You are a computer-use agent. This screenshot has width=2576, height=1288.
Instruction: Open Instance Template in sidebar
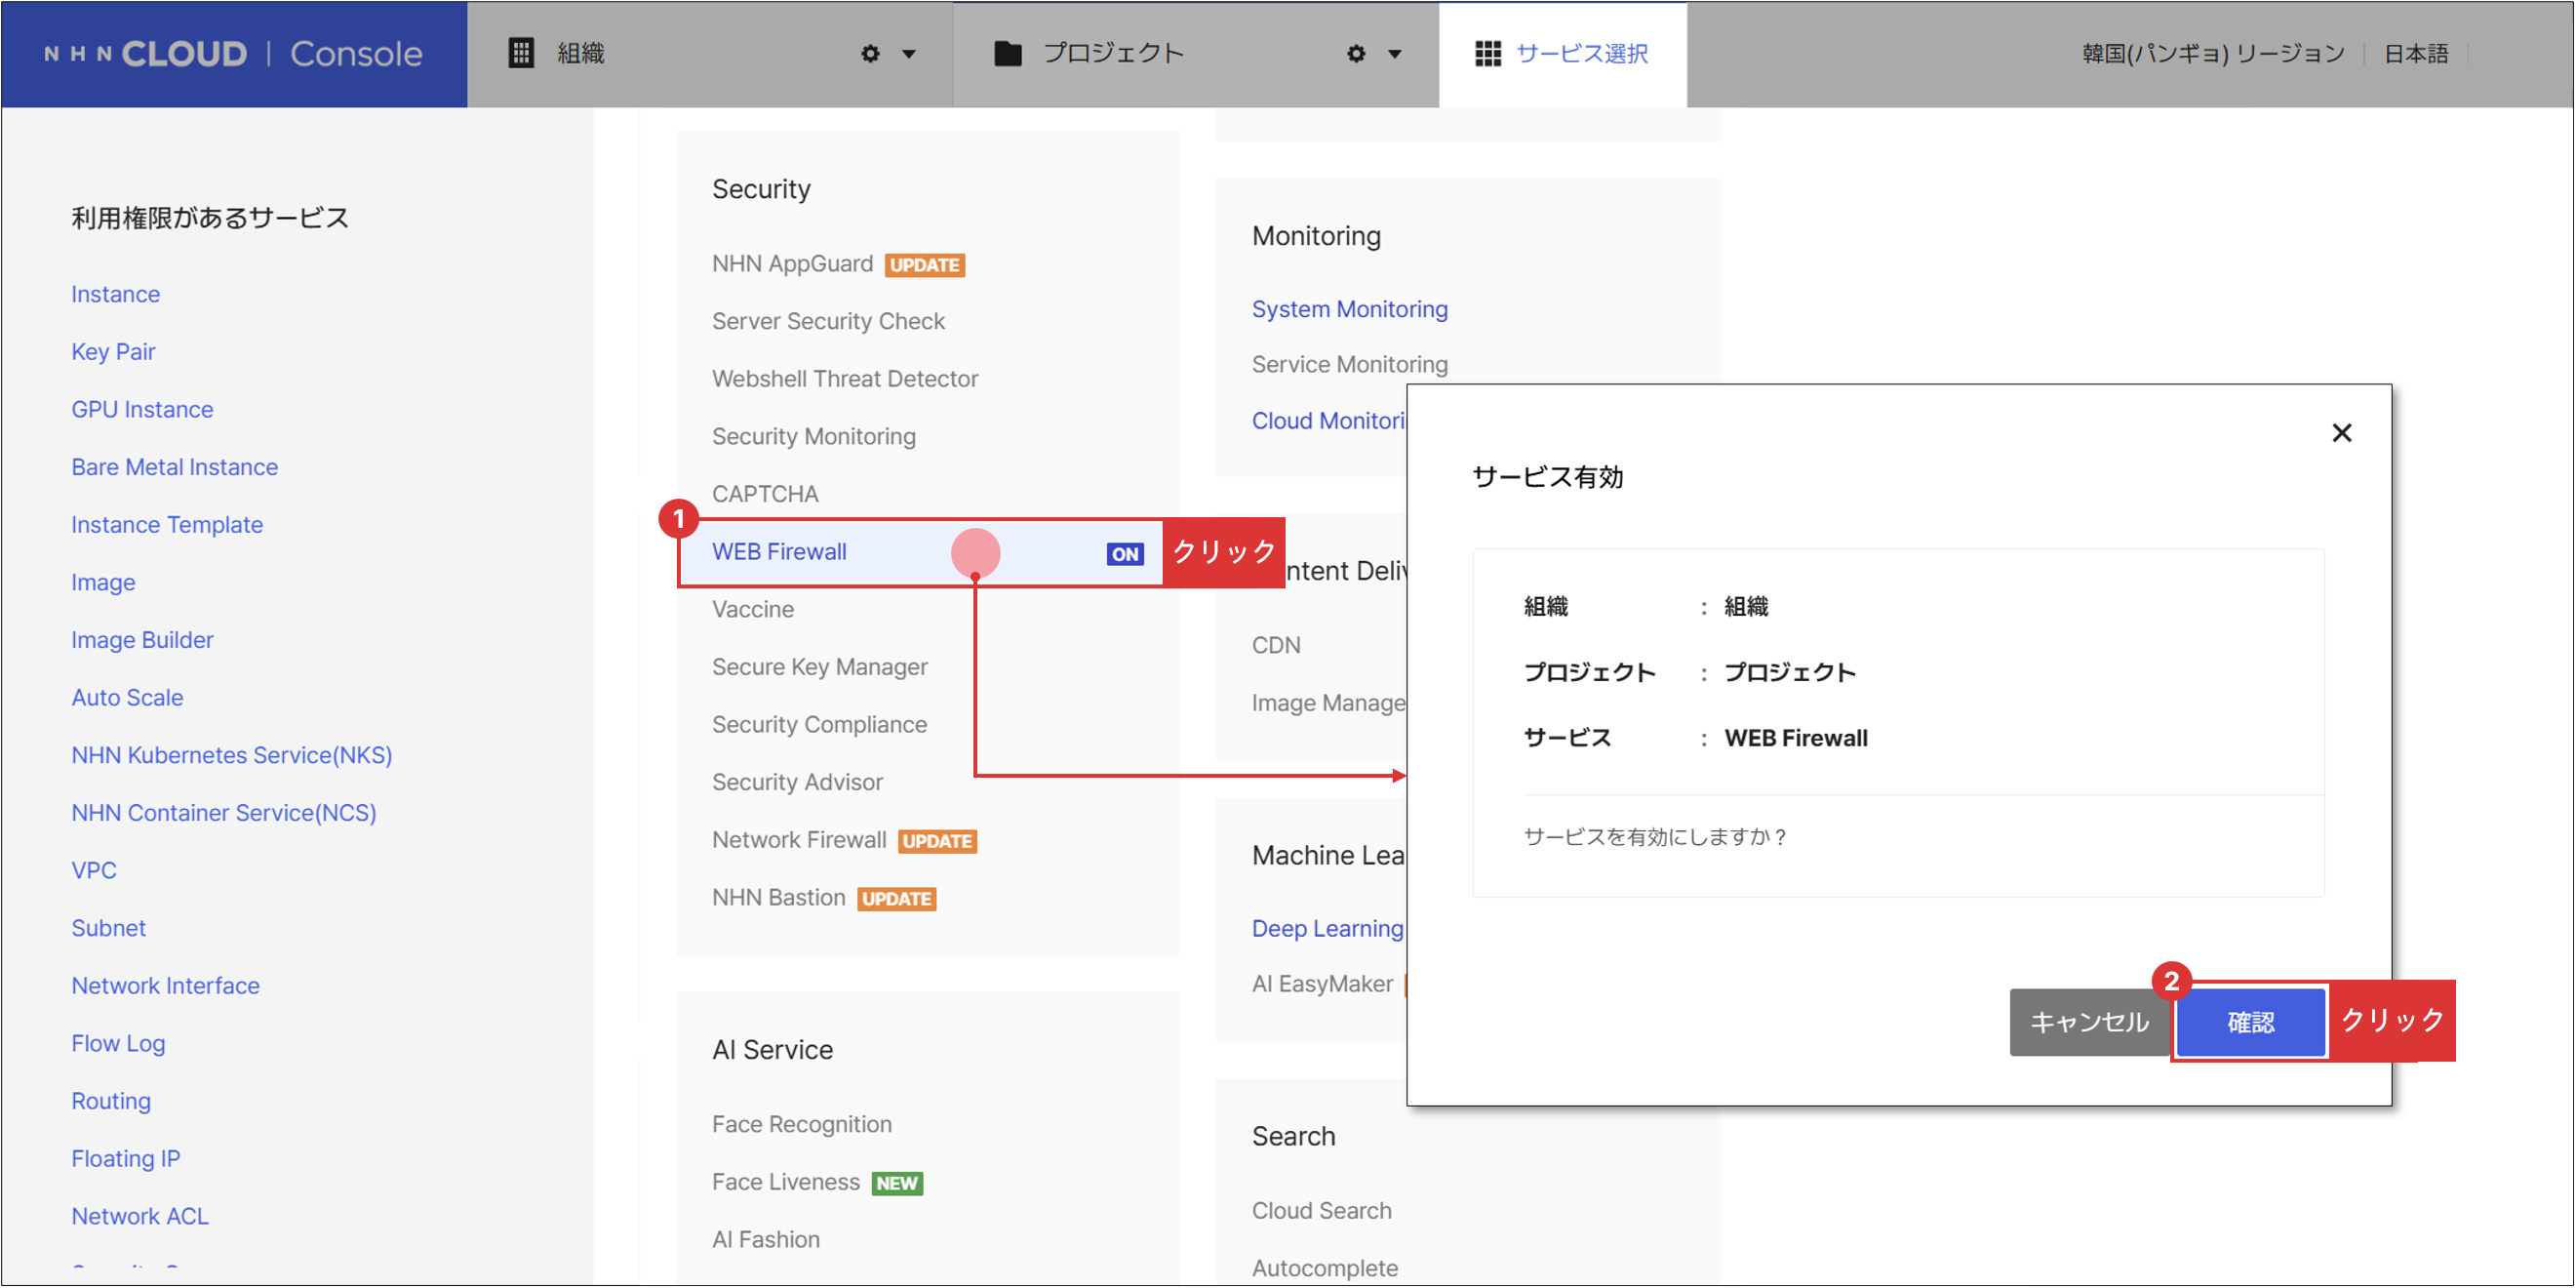[x=167, y=525]
